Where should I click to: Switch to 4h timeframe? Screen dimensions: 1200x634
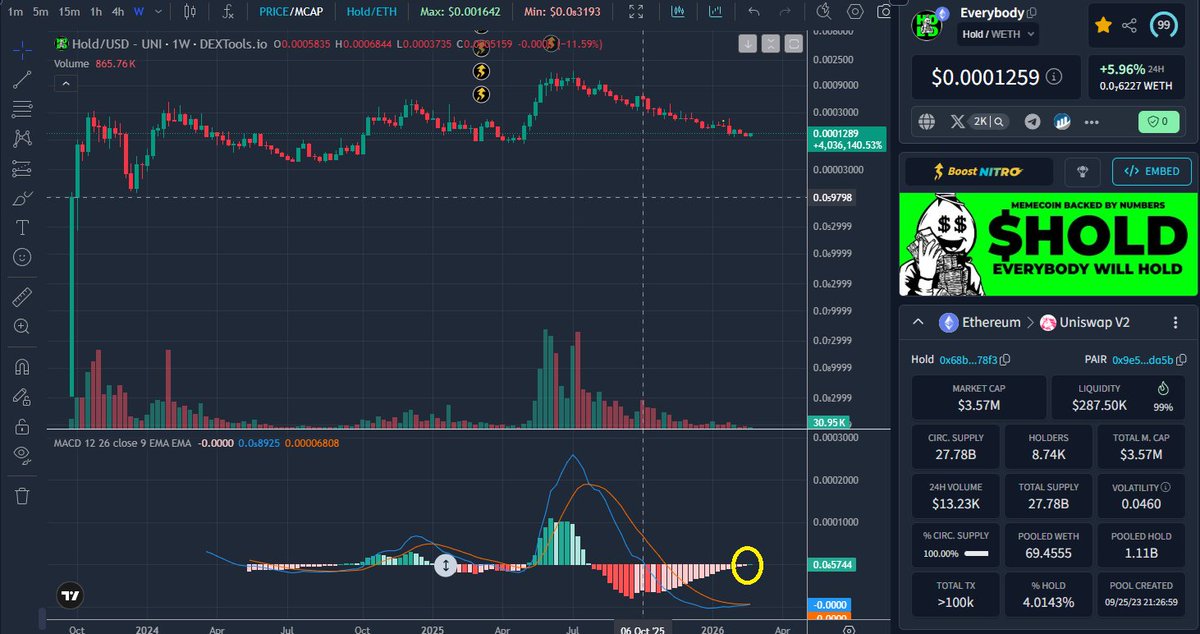118,12
